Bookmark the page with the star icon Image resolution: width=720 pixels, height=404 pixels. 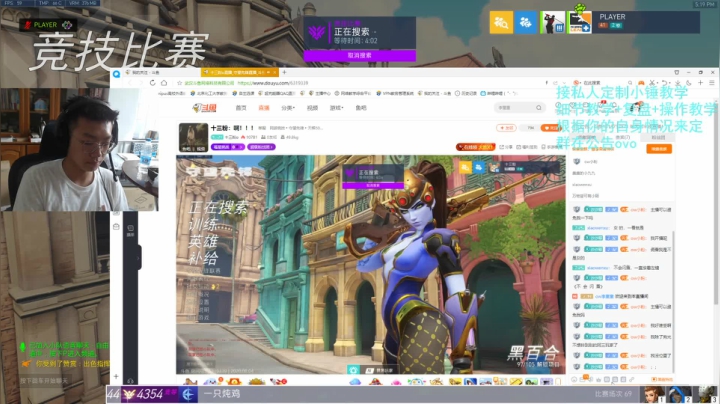tap(180, 83)
